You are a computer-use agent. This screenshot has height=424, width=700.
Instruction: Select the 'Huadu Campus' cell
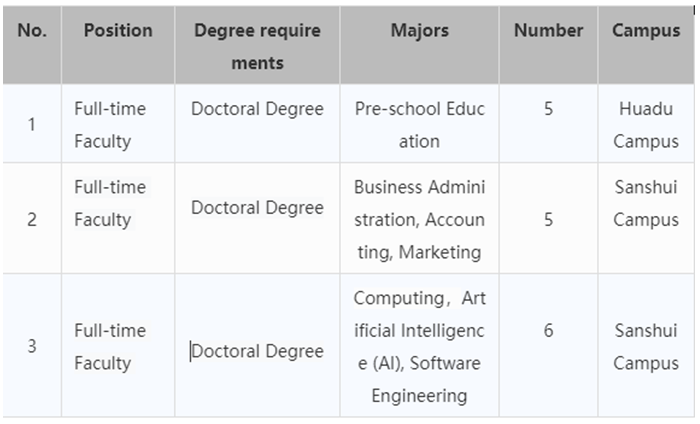click(x=646, y=124)
